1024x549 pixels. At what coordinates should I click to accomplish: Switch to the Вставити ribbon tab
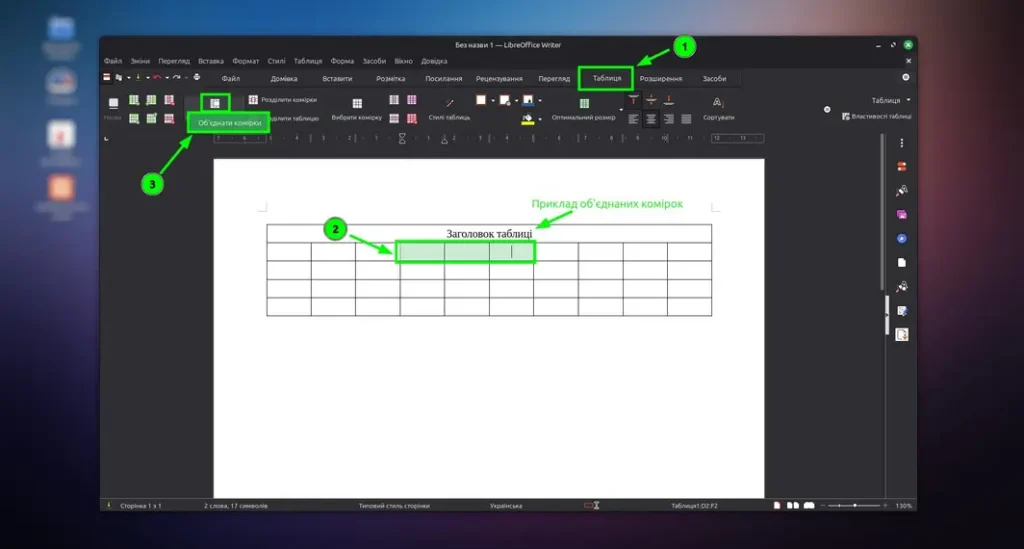(x=337, y=78)
